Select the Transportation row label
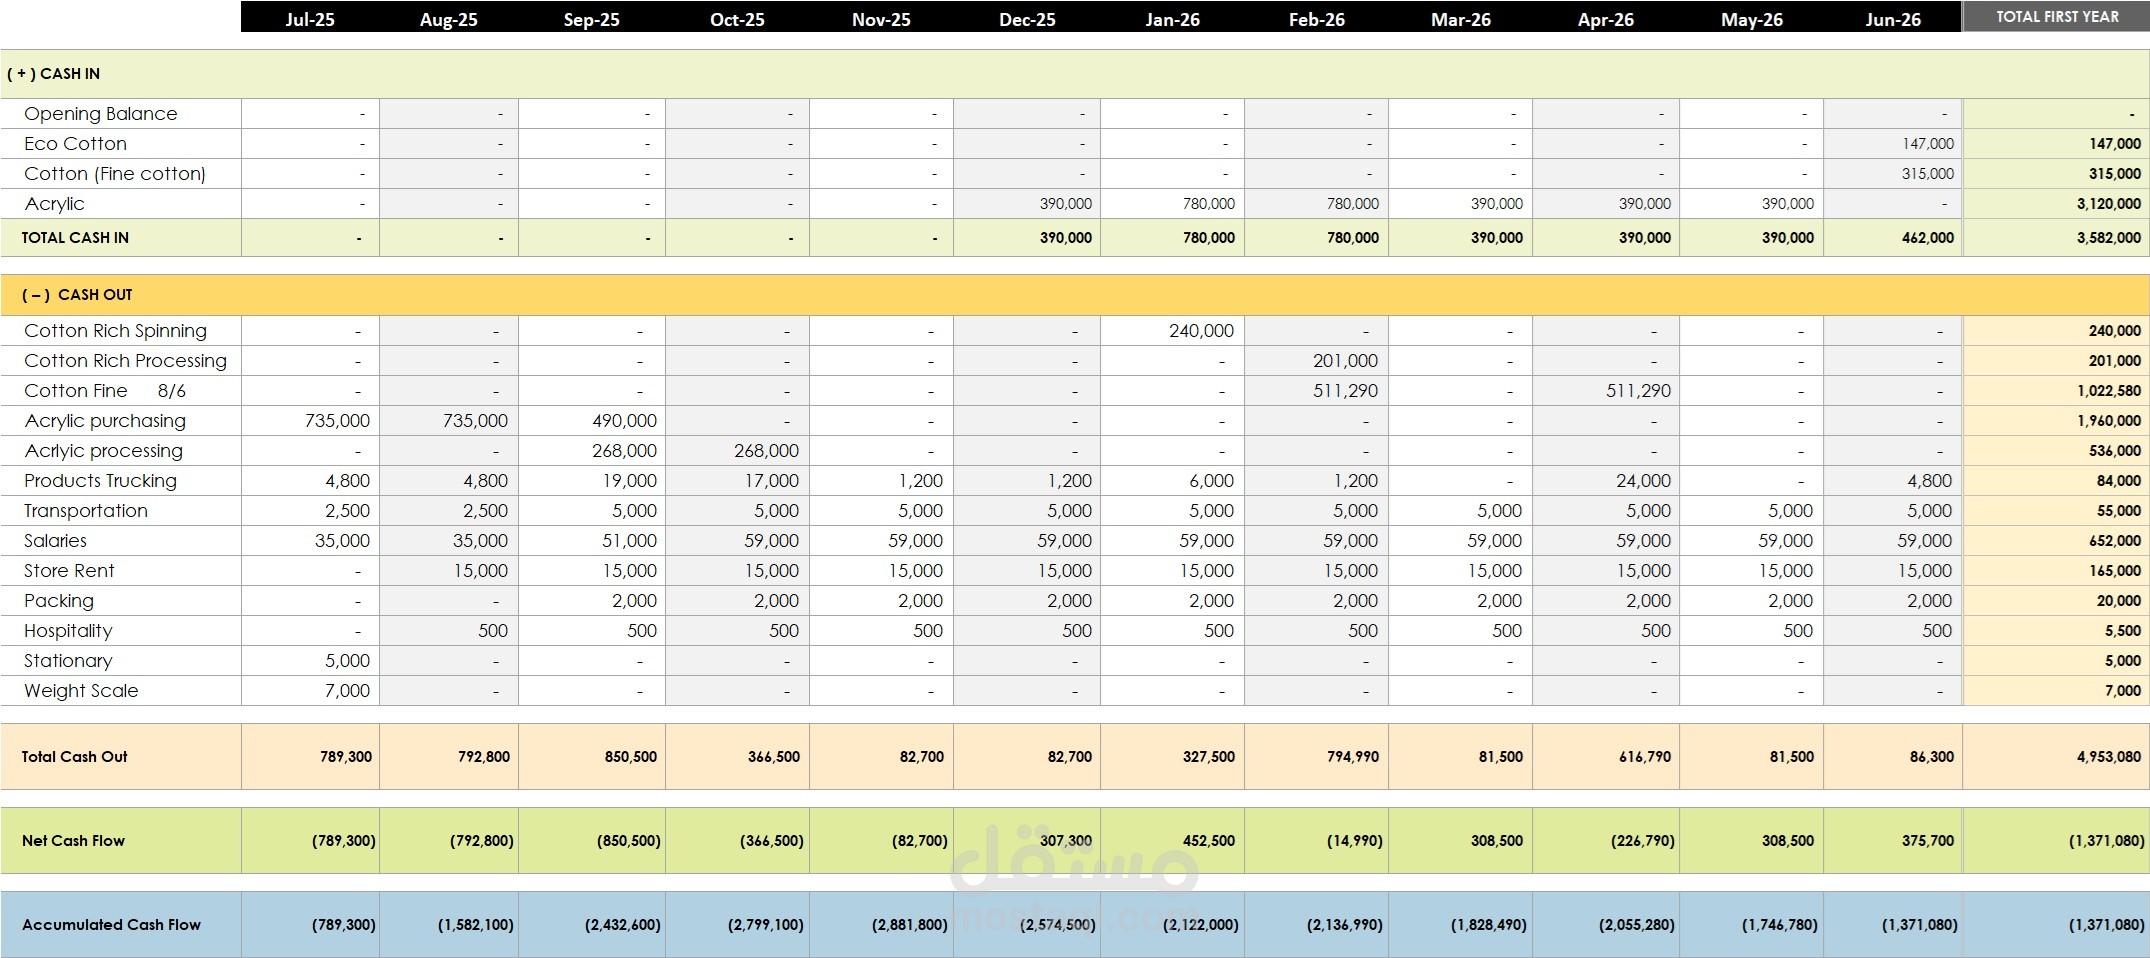This screenshot has width=2150, height=958. point(86,511)
